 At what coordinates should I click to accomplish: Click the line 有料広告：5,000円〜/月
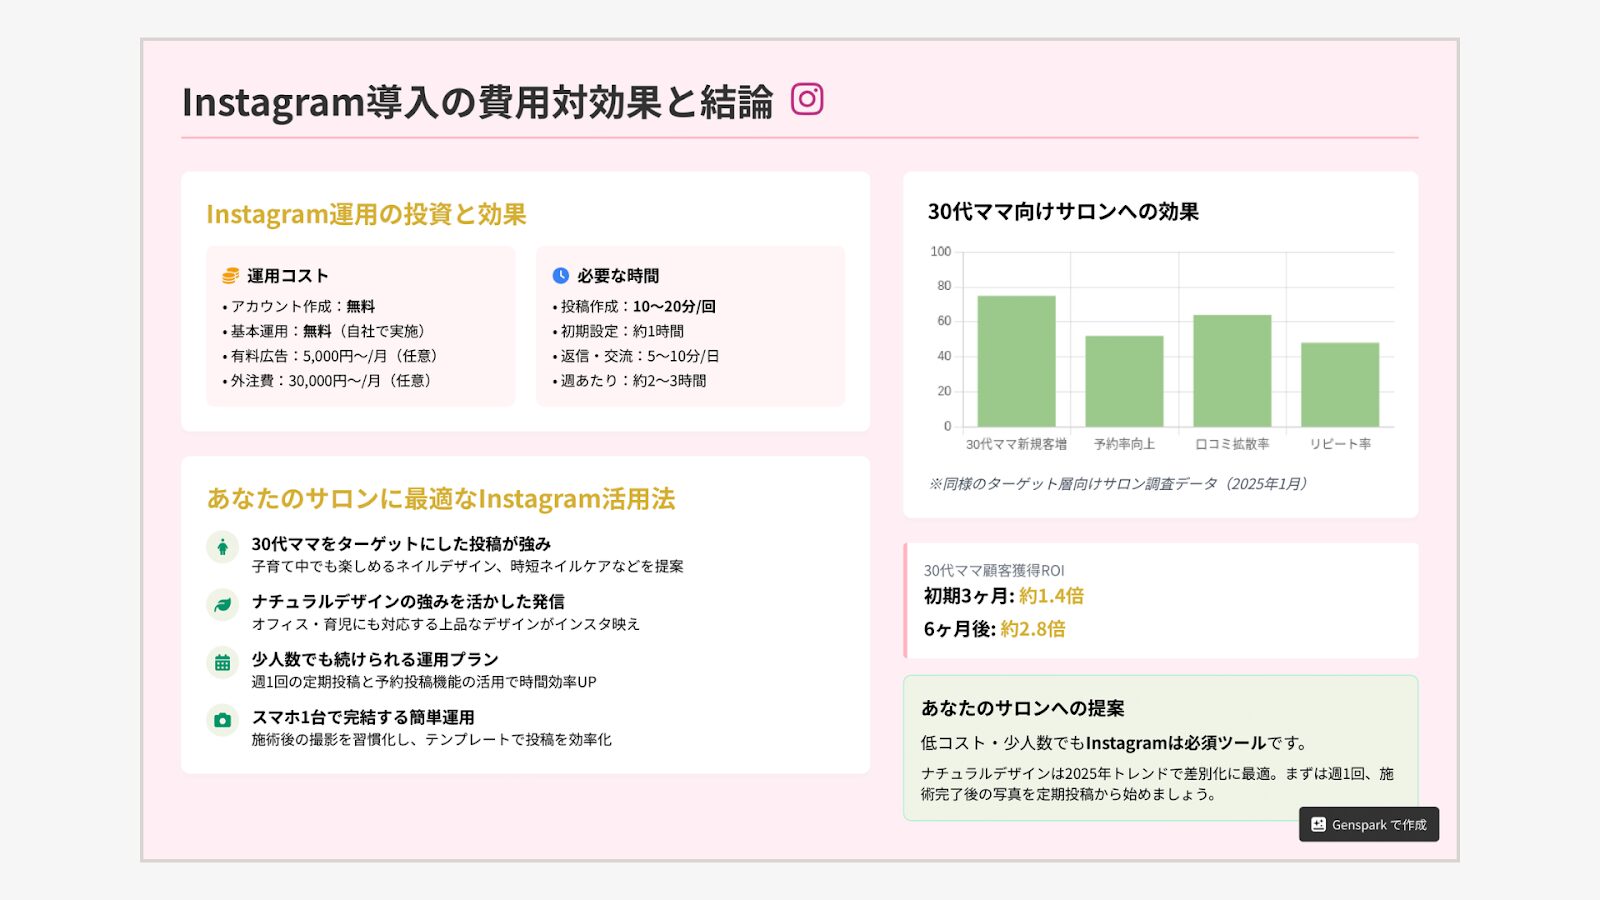[333, 356]
